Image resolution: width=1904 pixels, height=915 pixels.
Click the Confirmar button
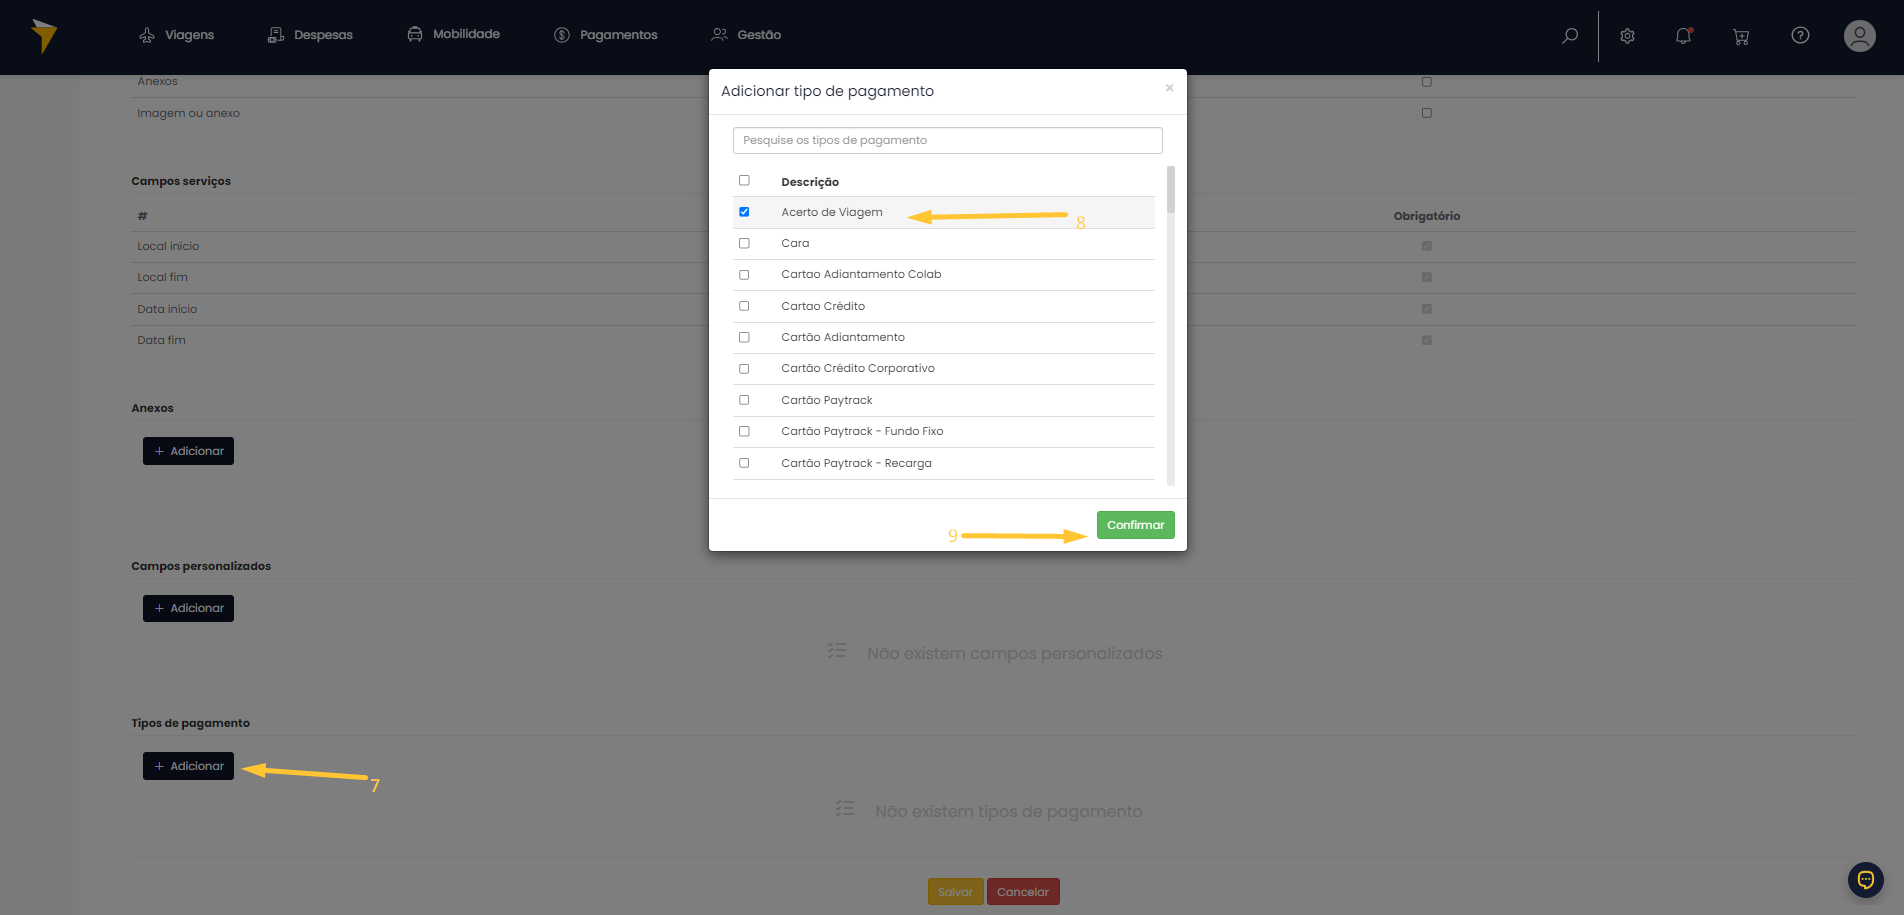point(1136,525)
